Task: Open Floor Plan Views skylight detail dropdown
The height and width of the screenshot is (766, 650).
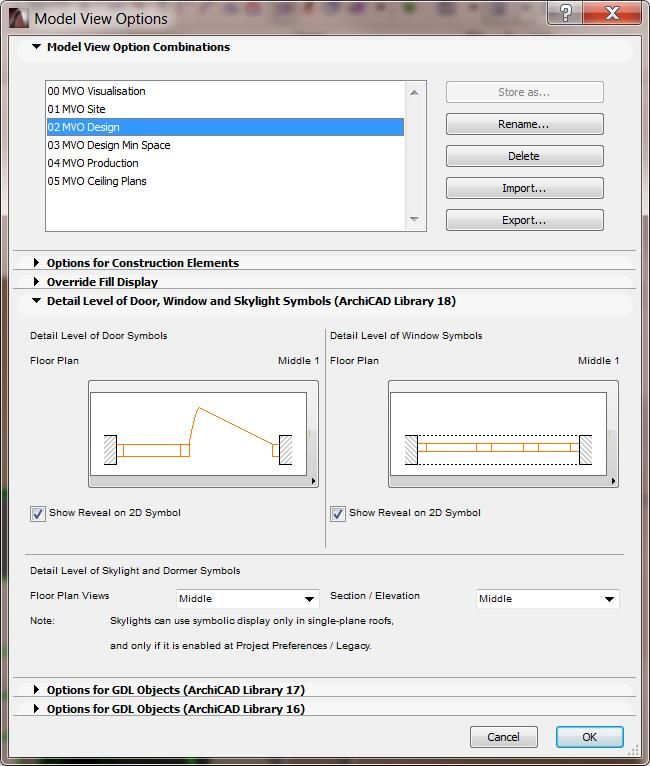Action: (248, 599)
